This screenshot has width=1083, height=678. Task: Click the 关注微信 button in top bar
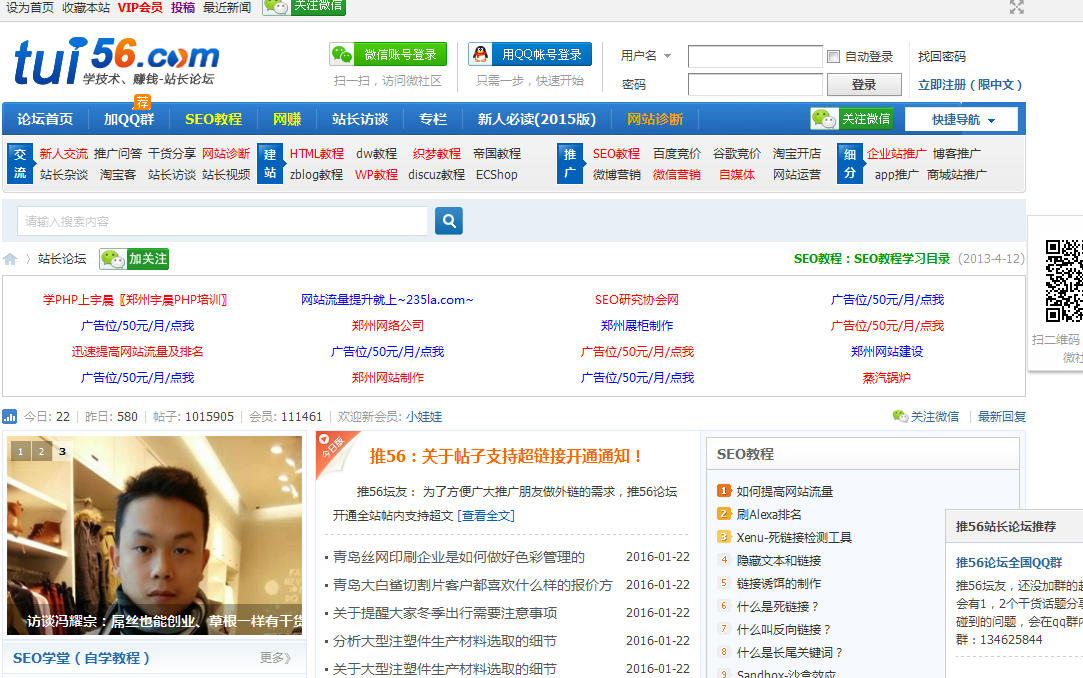tap(304, 7)
